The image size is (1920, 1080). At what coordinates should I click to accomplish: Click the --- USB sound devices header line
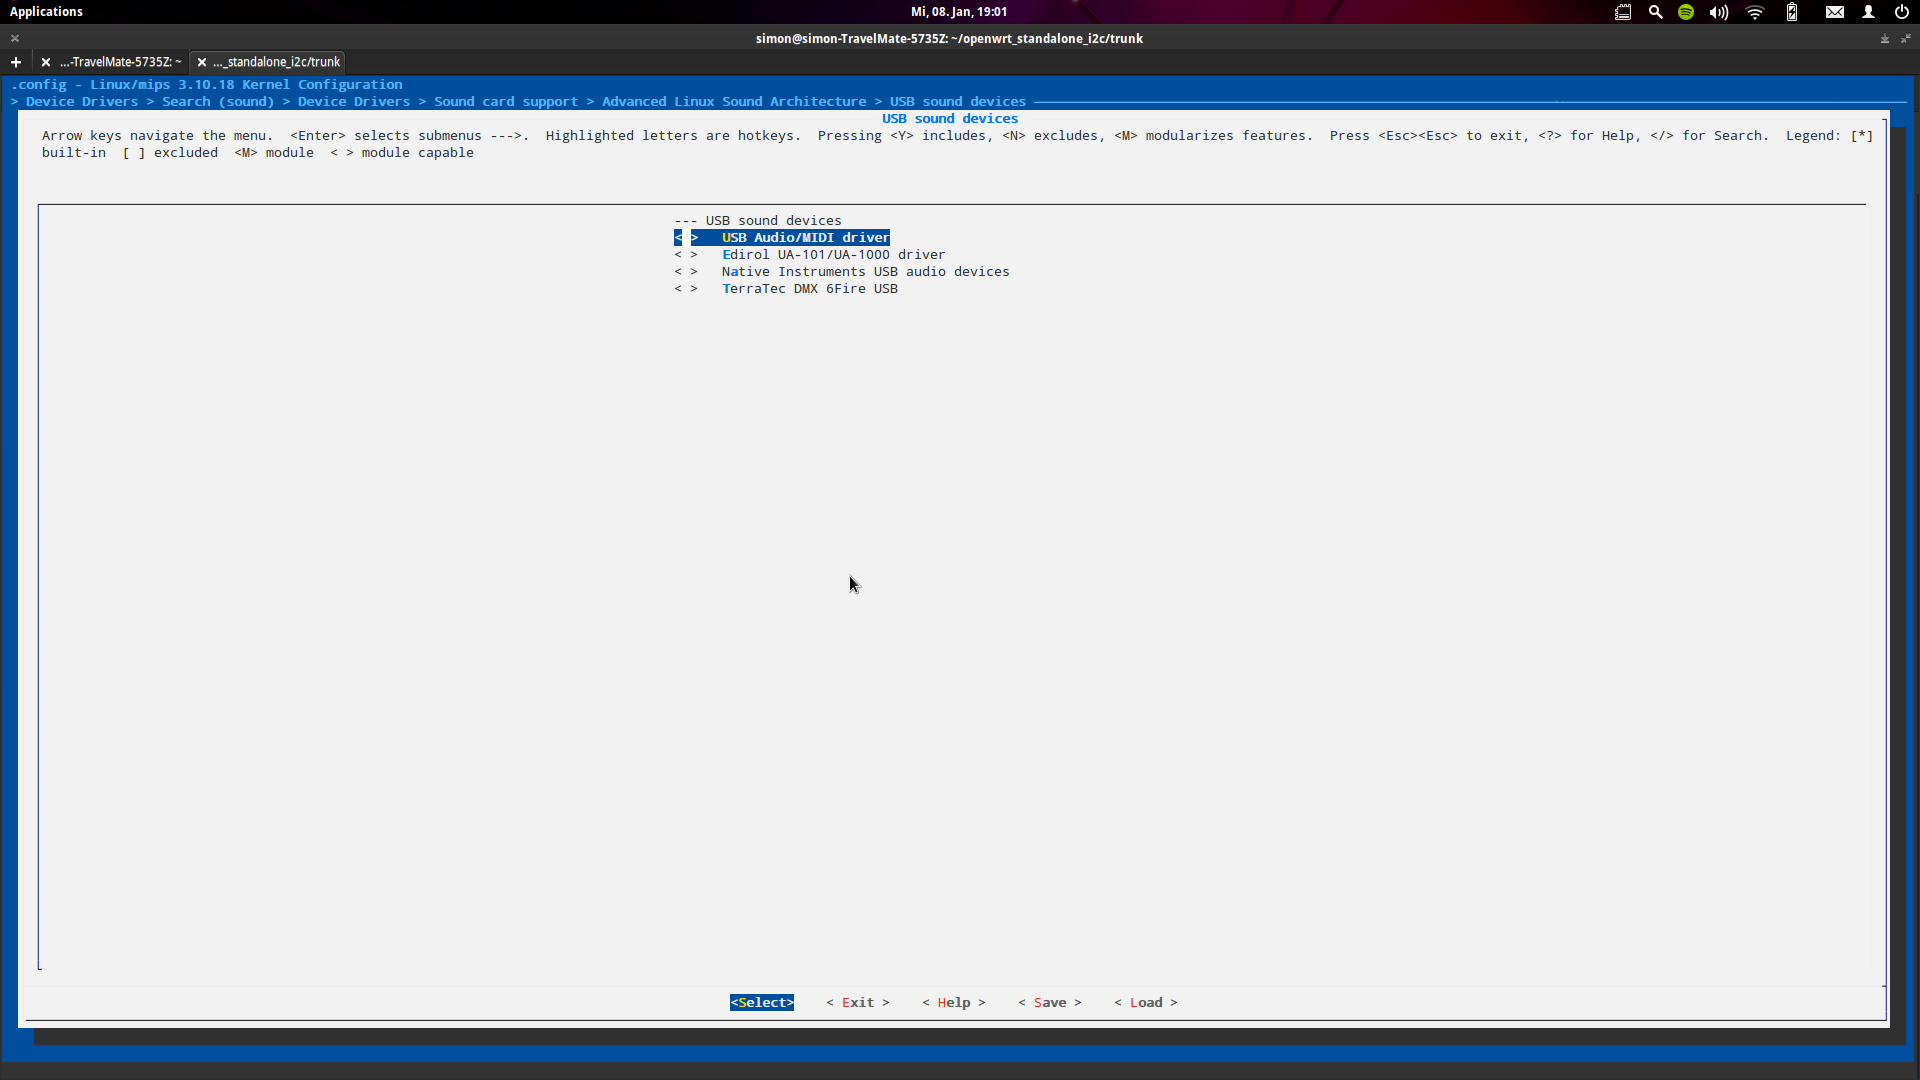point(758,221)
